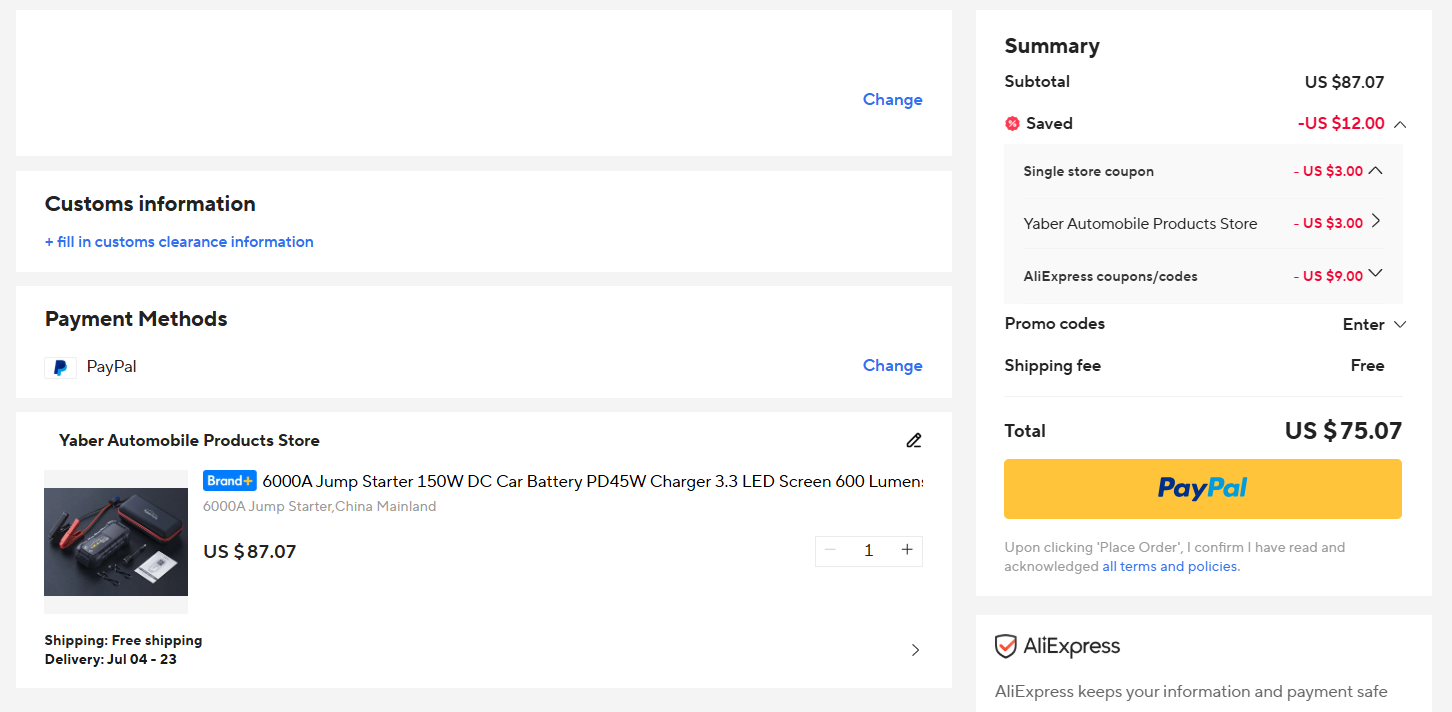The image size is (1452, 712).
Task: Click fill in customs clearance information
Action: [x=179, y=242]
